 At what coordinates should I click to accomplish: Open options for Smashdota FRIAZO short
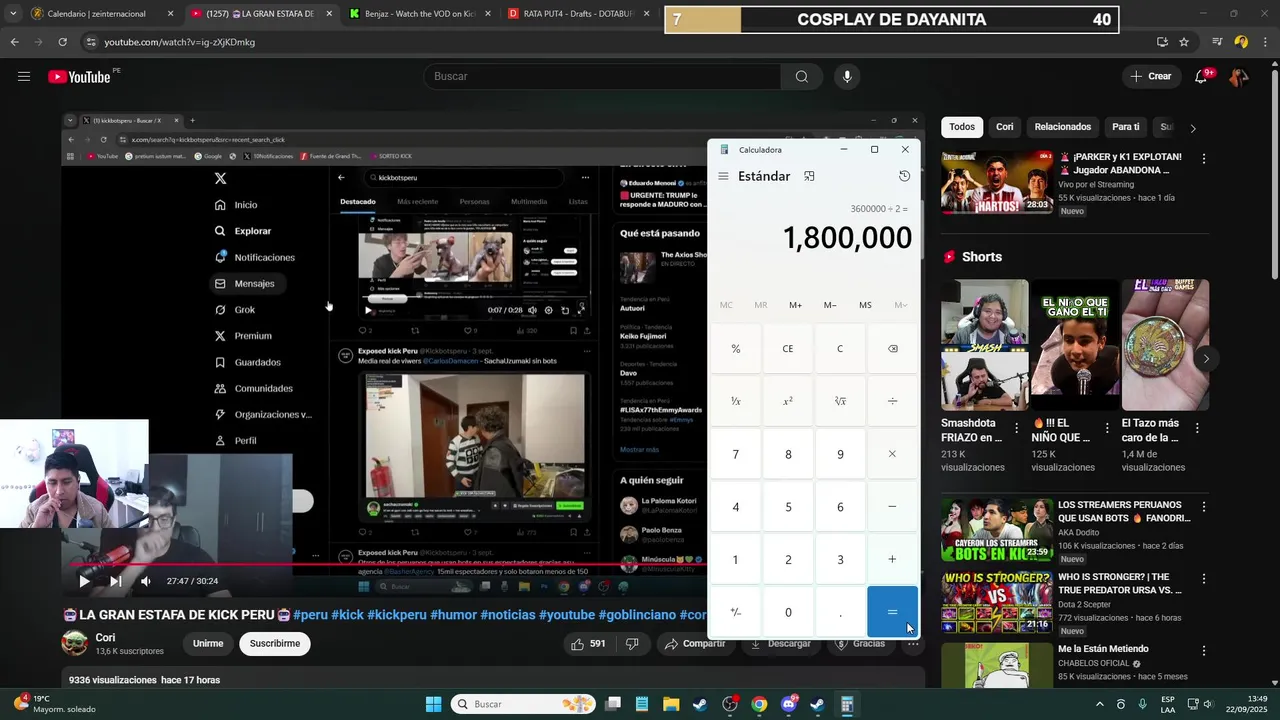1017,428
